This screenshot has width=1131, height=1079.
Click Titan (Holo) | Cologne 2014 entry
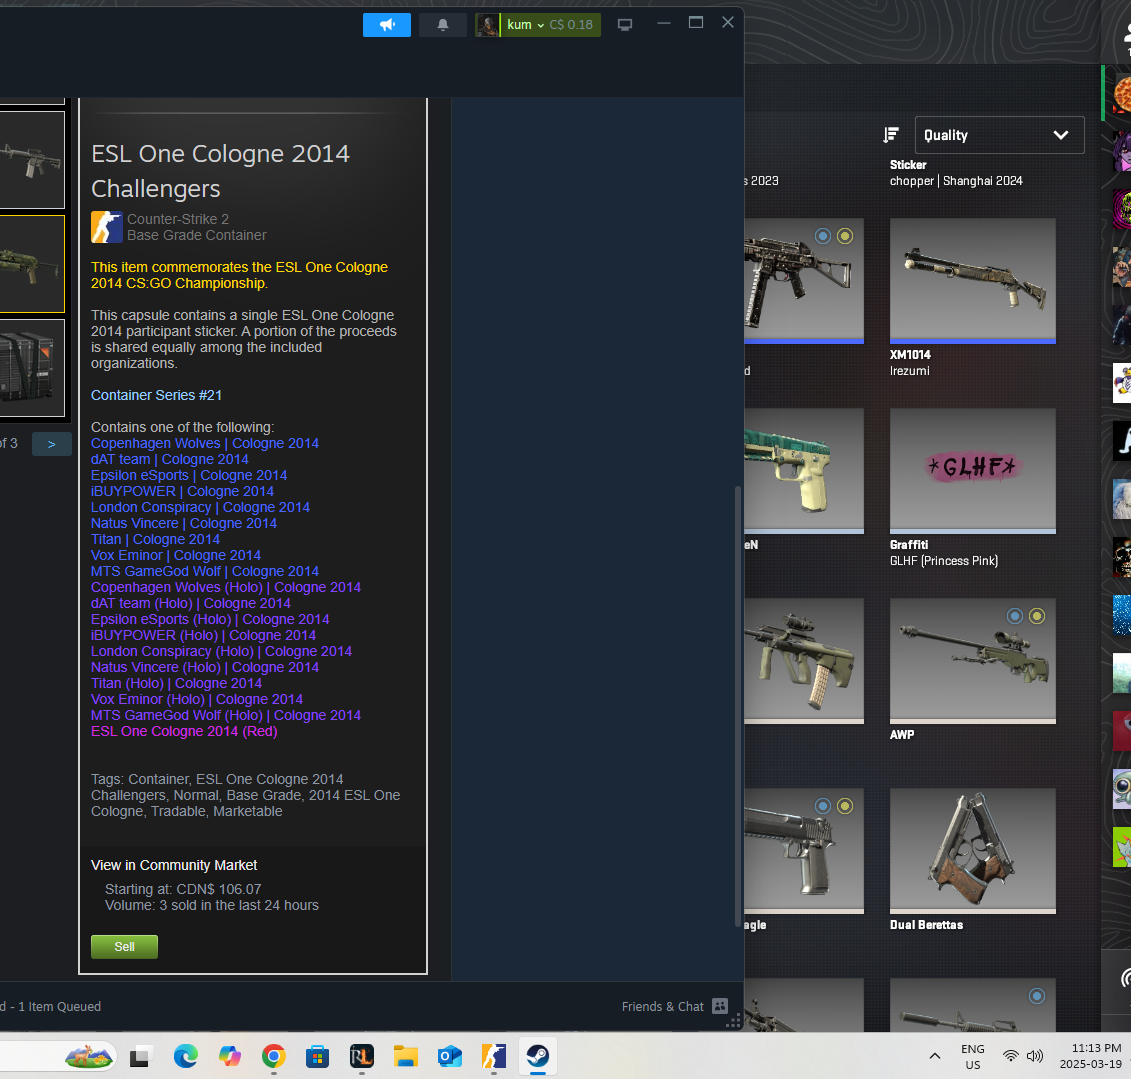pyautogui.click(x=177, y=683)
